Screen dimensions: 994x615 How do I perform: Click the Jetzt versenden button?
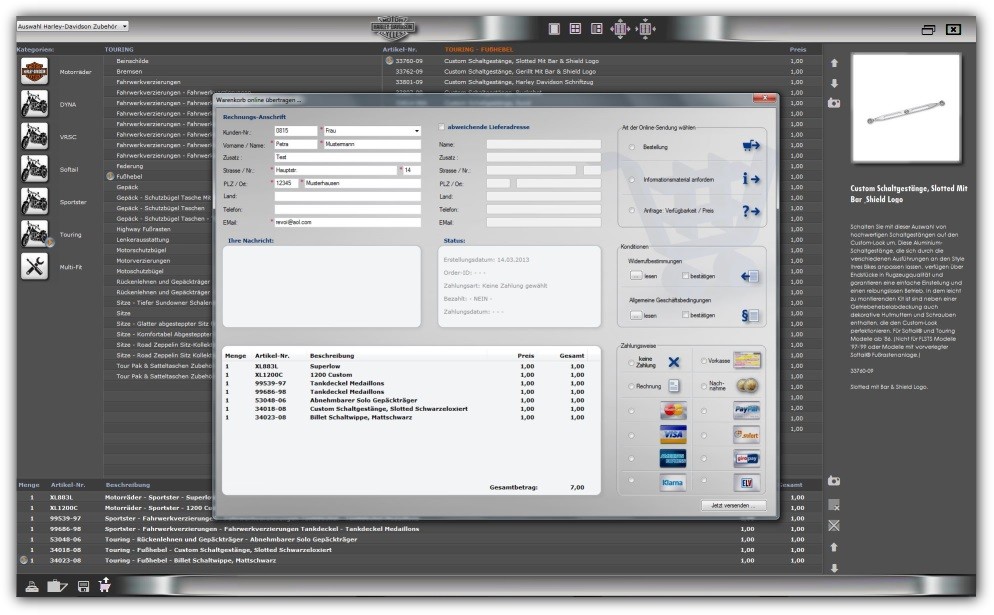734,506
